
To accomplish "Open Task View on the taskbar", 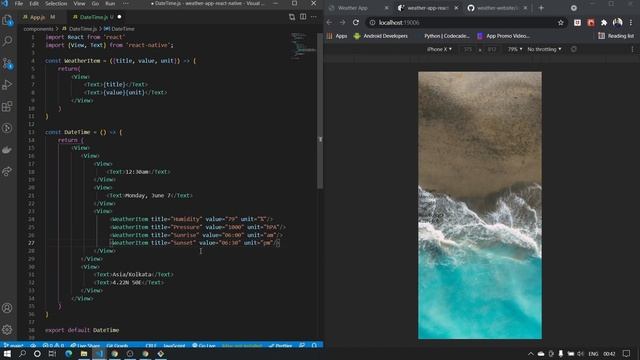I will (52, 353).
